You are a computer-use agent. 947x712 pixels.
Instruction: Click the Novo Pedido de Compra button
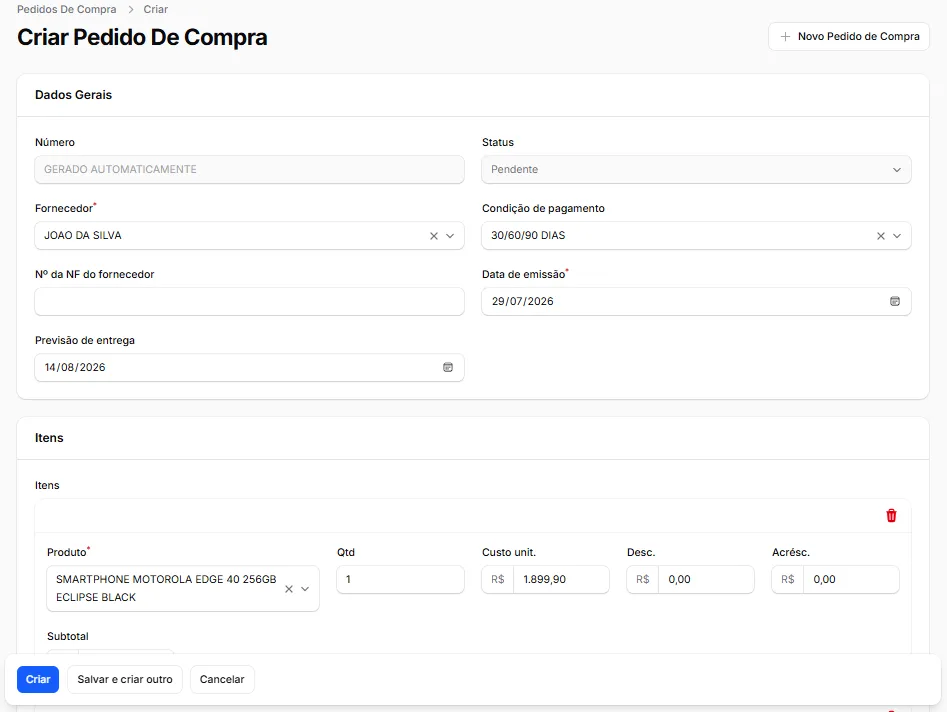(x=849, y=37)
